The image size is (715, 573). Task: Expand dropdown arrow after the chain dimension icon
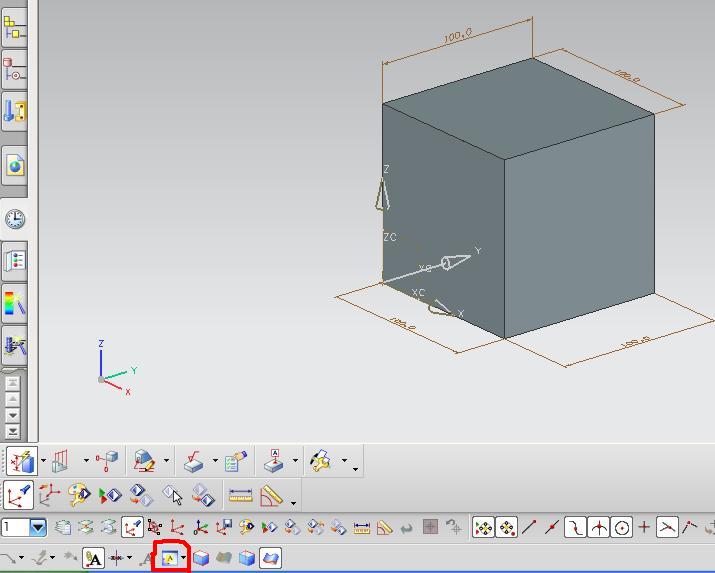(x=86, y=460)
